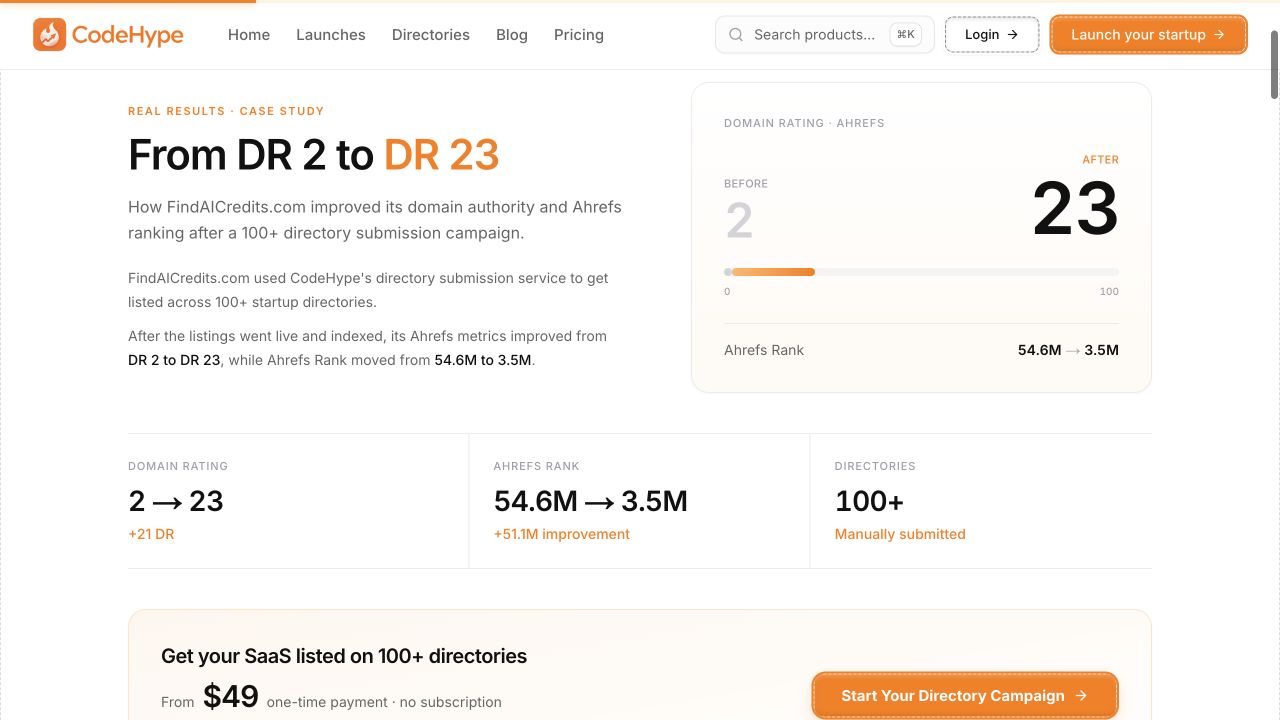This screenshot has width=1280, height=720.
Task: Open the Home nav item
Action: tap(249, 35)
